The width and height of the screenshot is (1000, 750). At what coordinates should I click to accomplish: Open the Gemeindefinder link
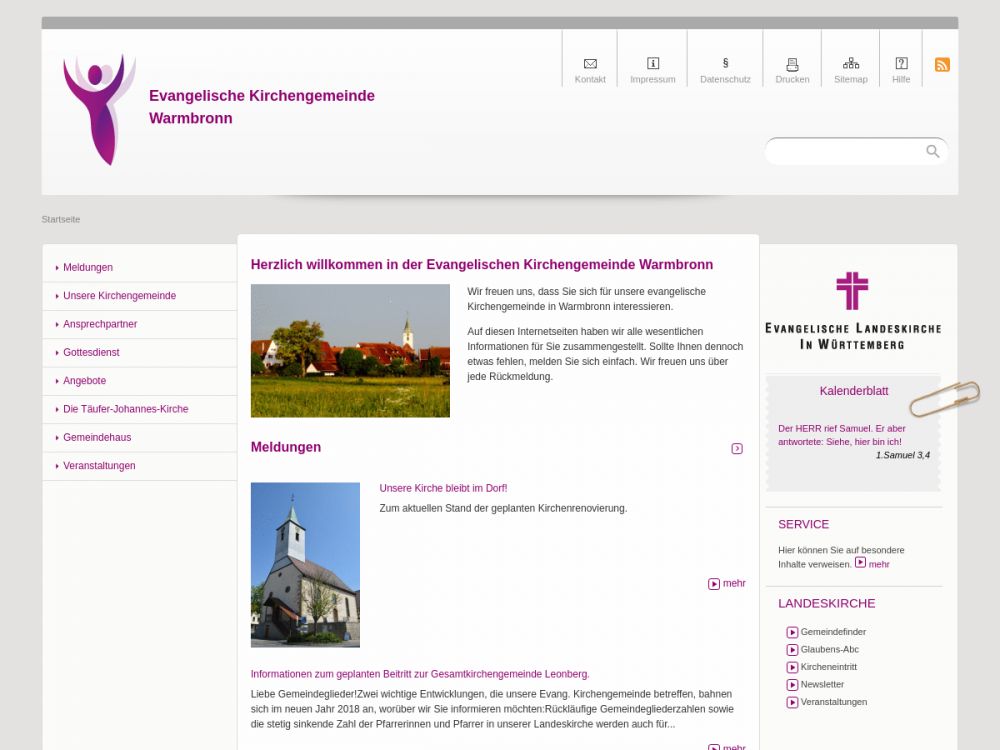pyautogui.click(x=833, y=632)
